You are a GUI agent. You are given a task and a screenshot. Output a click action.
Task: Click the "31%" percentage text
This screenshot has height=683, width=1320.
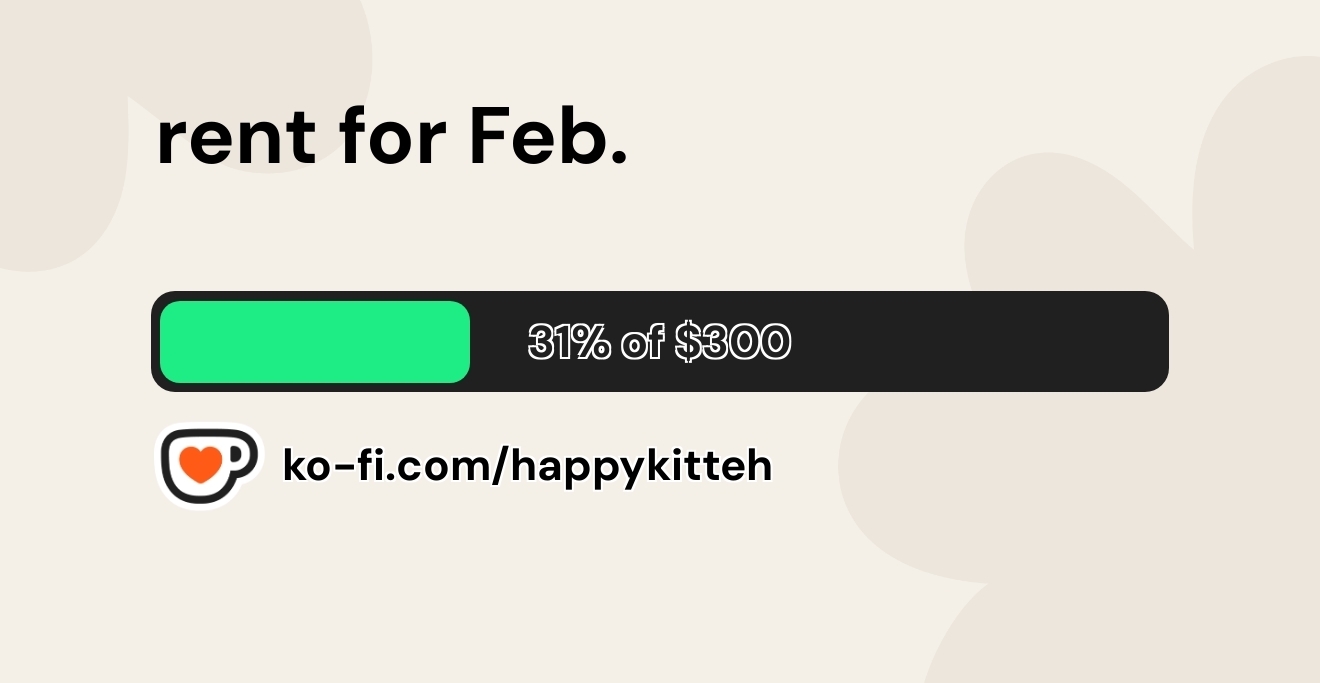(x=569, y=342)
